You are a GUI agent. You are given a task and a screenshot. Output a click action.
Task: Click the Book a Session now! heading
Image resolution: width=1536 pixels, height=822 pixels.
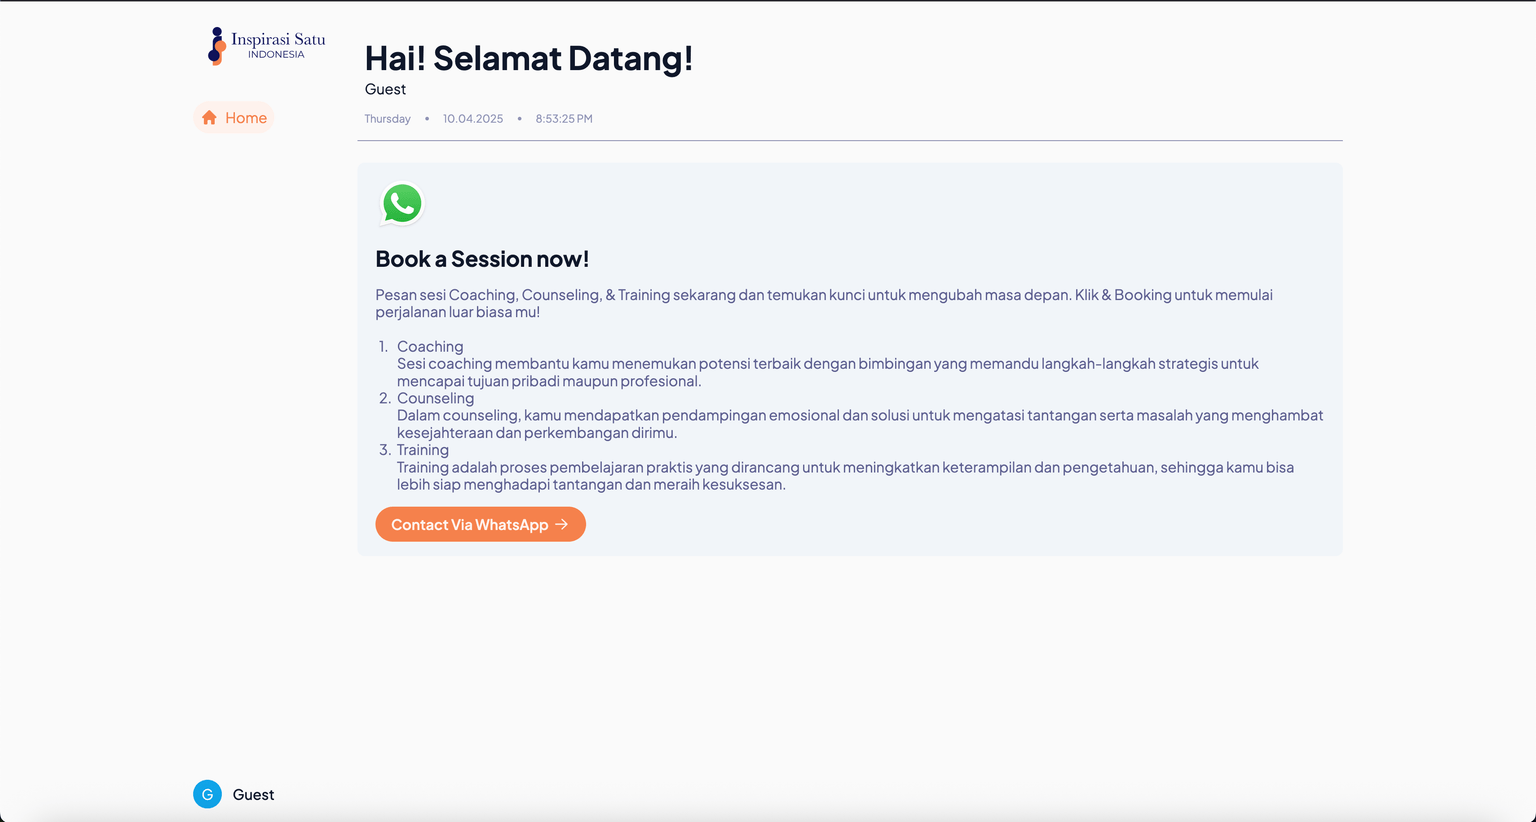point(482,259)
